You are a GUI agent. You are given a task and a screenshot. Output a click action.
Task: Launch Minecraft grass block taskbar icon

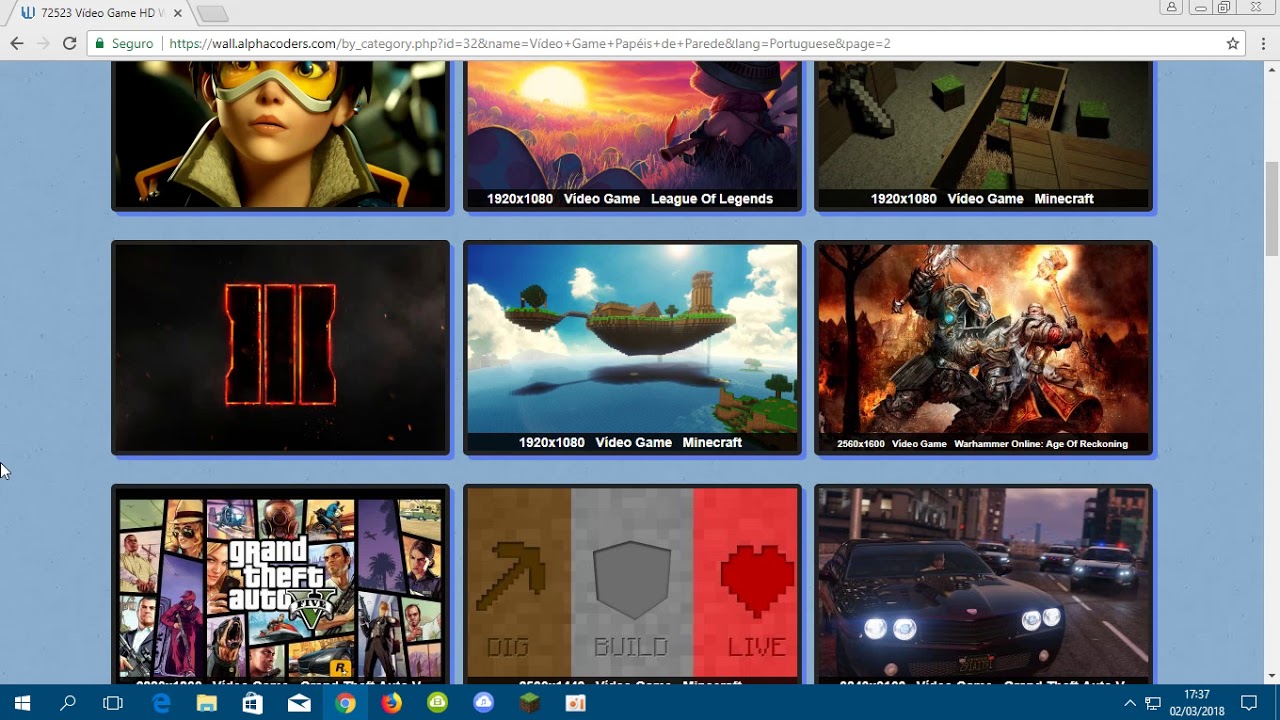(x=529, y=703)
